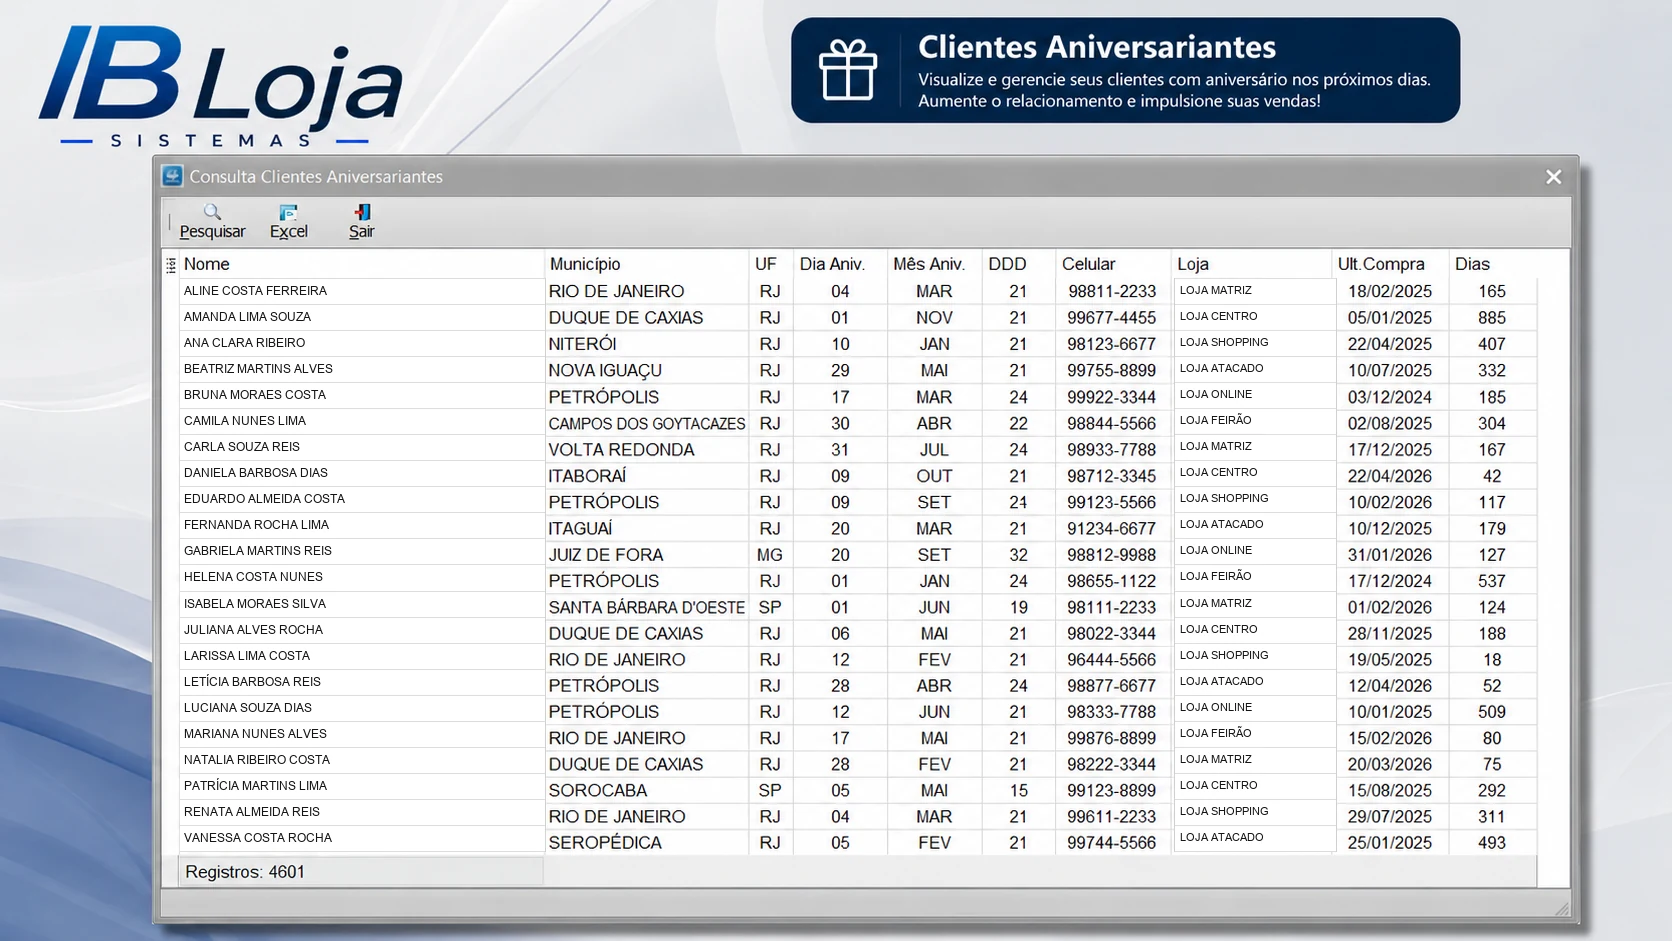
Task: Click município cell SANTA BÁRBARA D'OESTE
Action: (646, 607)
